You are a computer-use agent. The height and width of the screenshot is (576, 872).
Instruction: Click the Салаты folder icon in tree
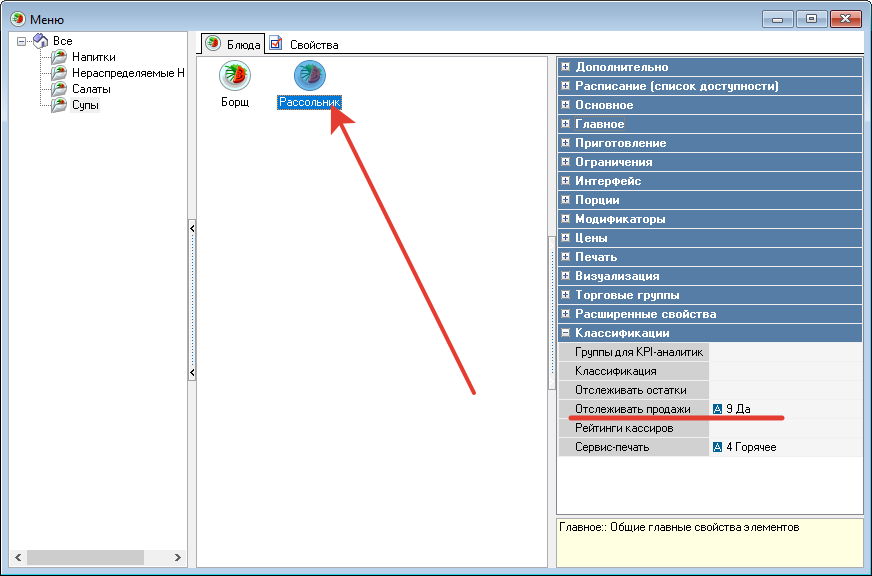click(x=59, y=89)
